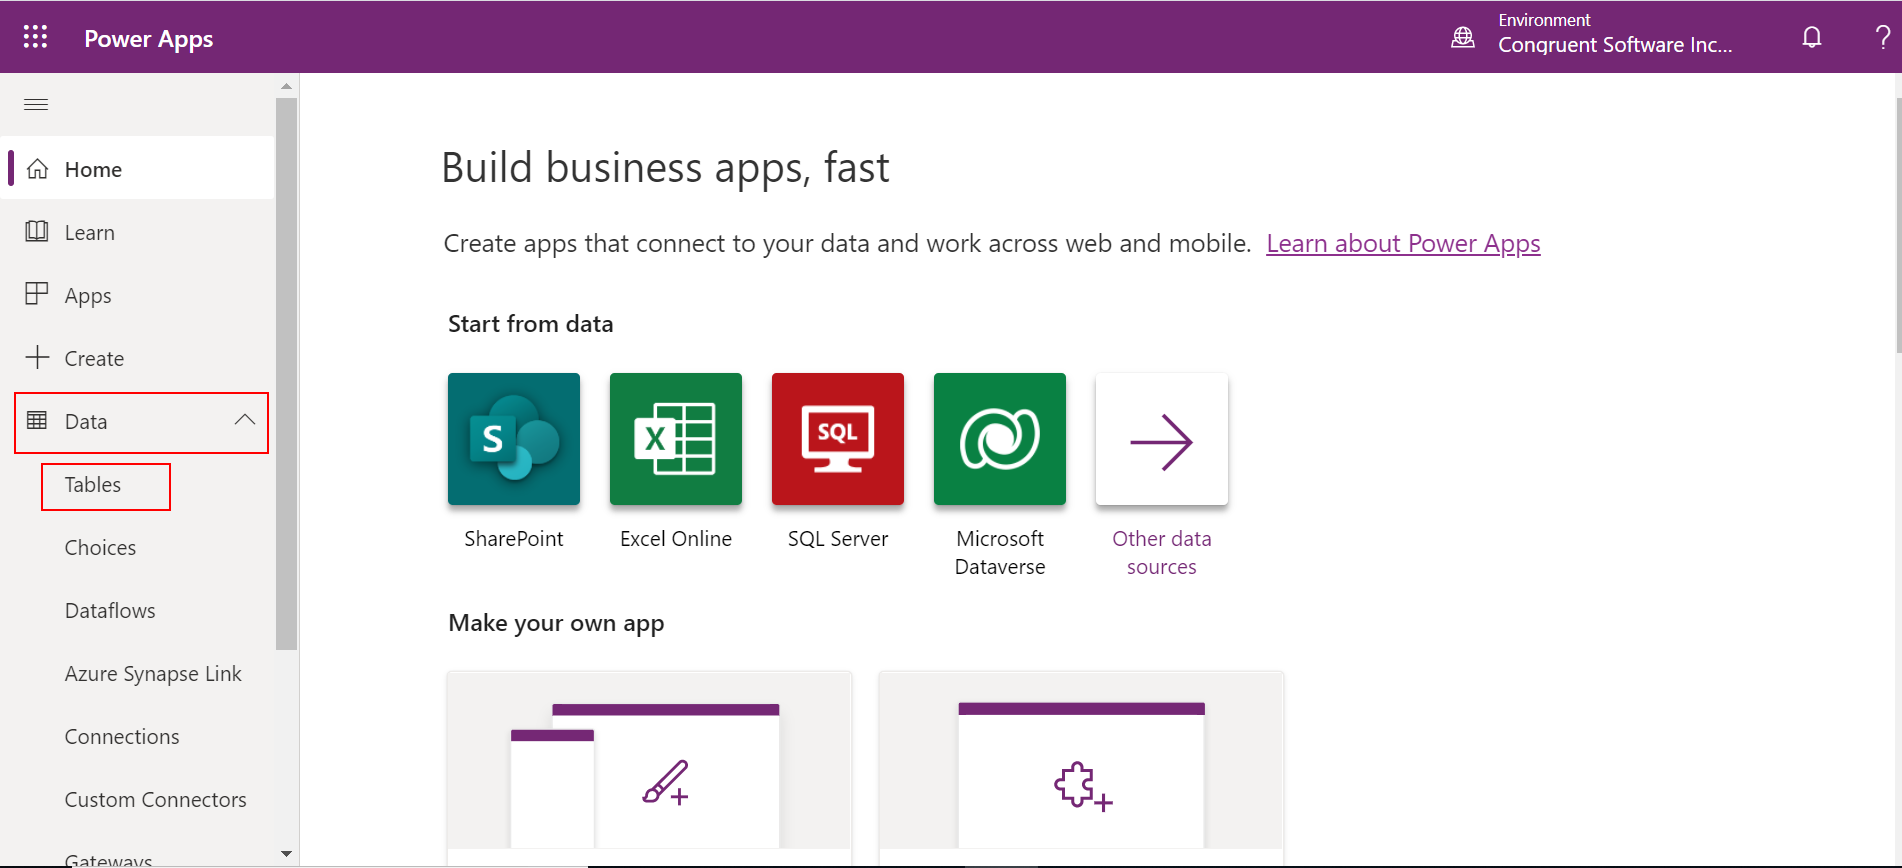Click the Power Apps title
The image size is (1902, 868).
tap(149, 39)
